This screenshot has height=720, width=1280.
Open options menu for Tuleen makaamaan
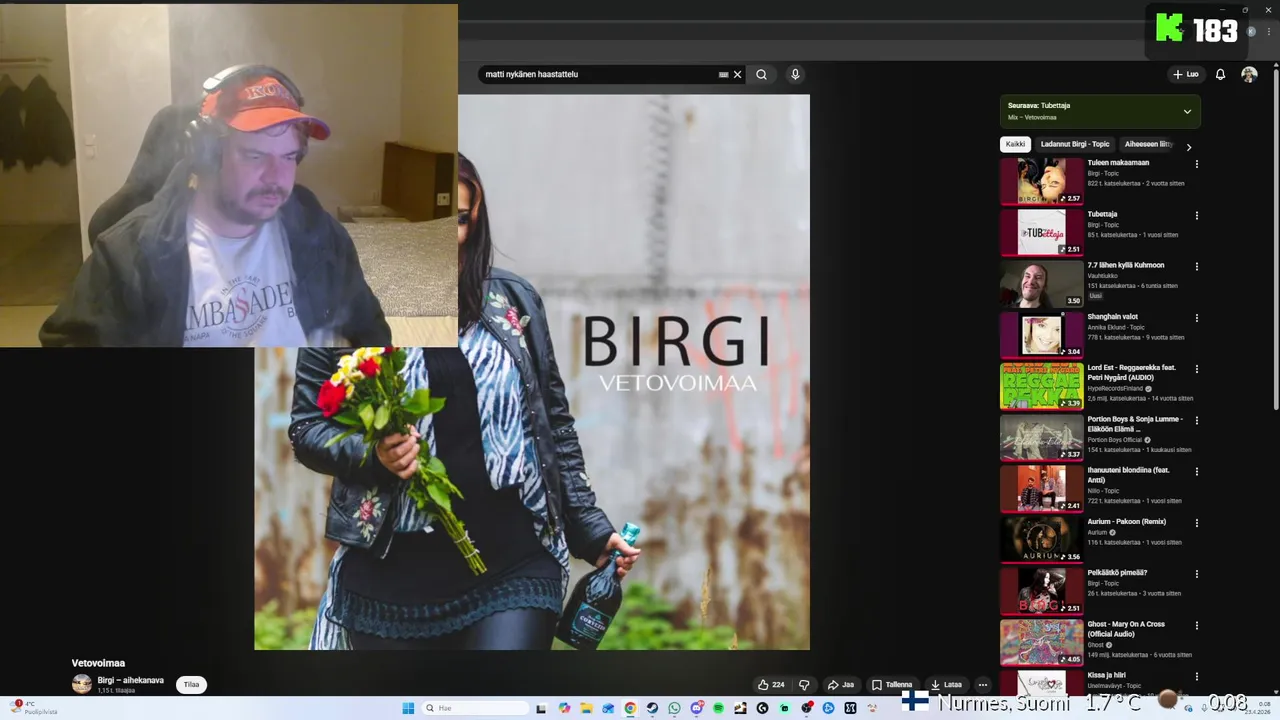tap(1196, 164)
